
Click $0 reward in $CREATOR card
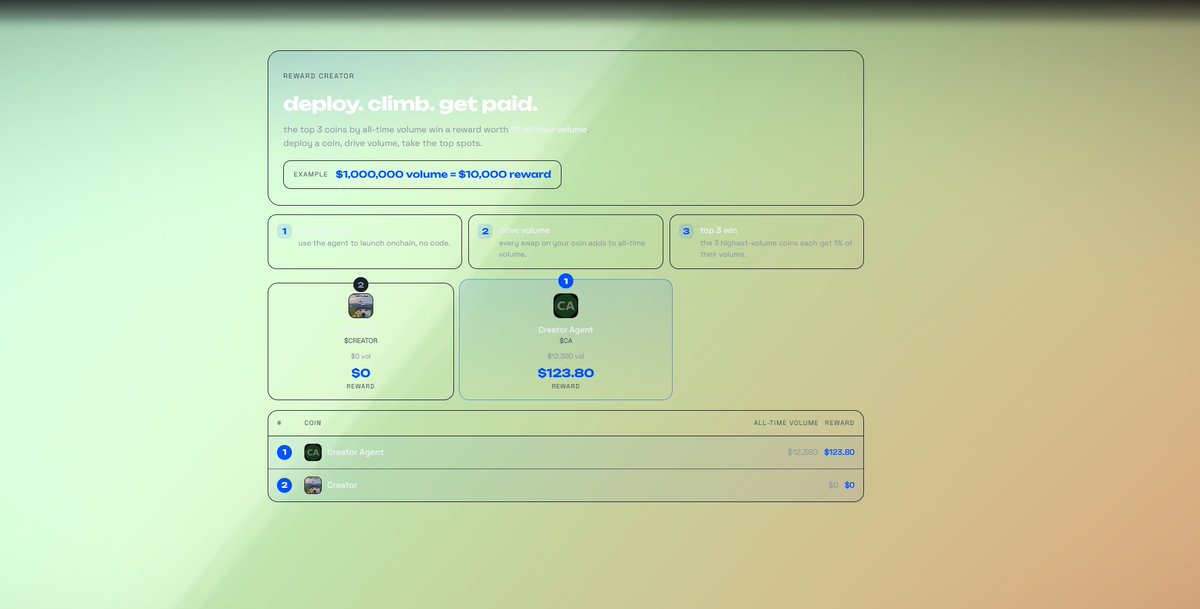pos(361,373)
